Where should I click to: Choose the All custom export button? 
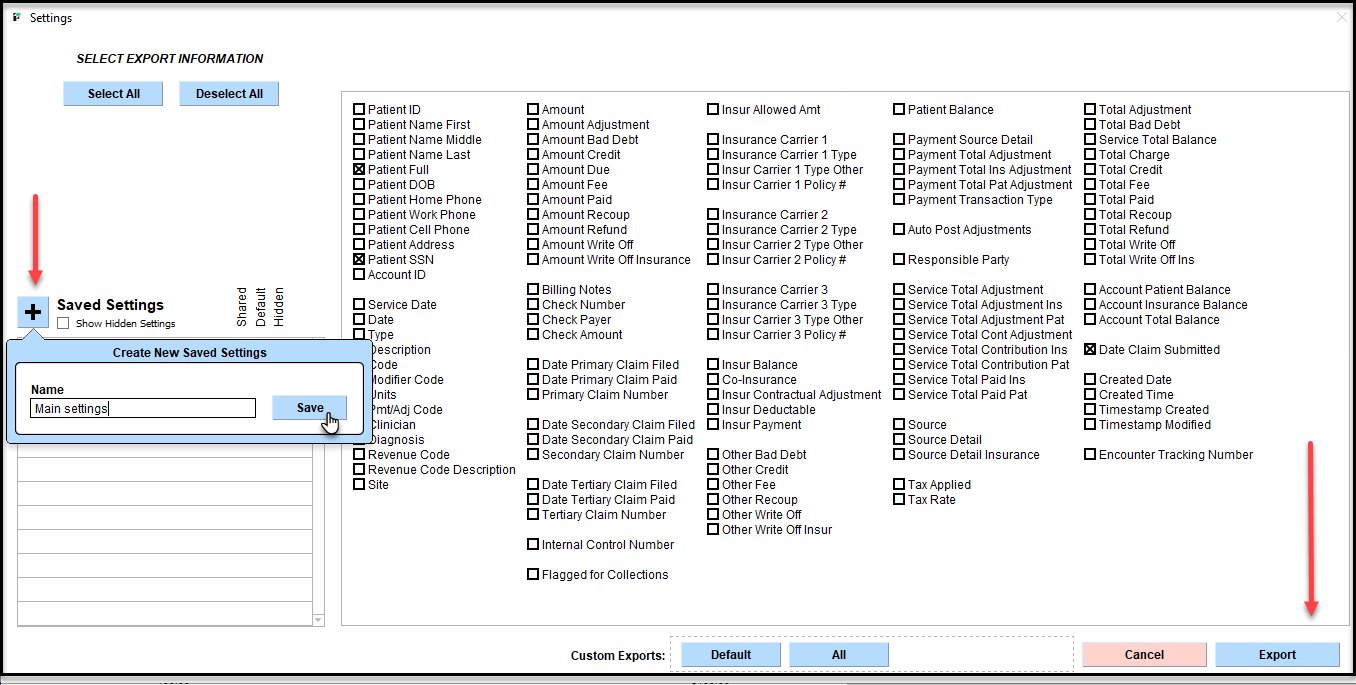[838, 655]
